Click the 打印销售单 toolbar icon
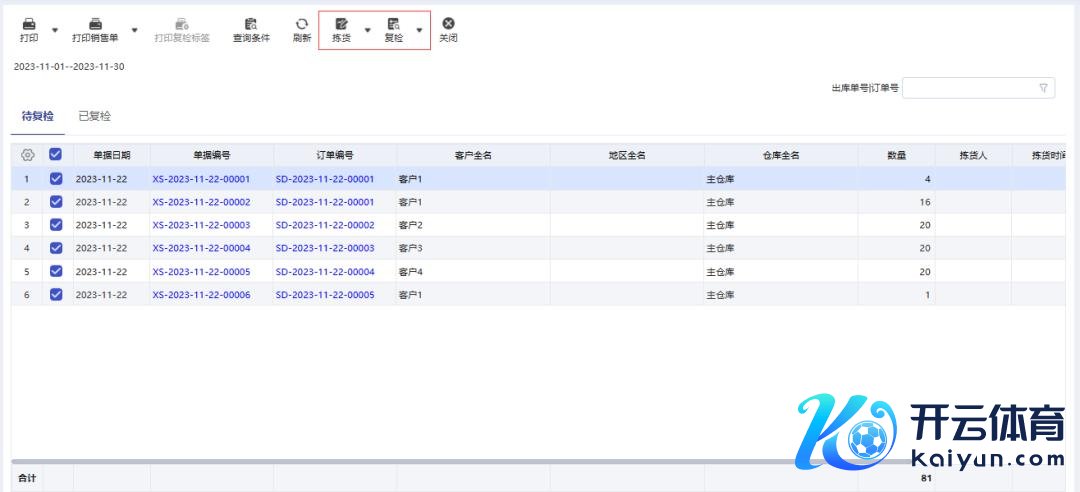This screenshot has width=1080, height=492. click(95, 24)
